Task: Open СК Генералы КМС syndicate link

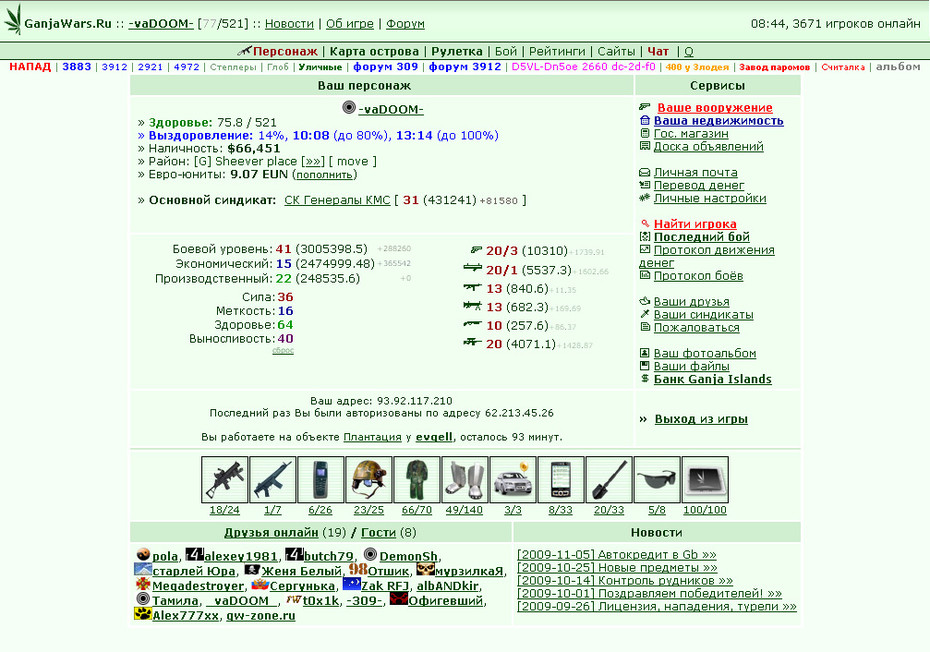Action: click(x=337, y=200)
